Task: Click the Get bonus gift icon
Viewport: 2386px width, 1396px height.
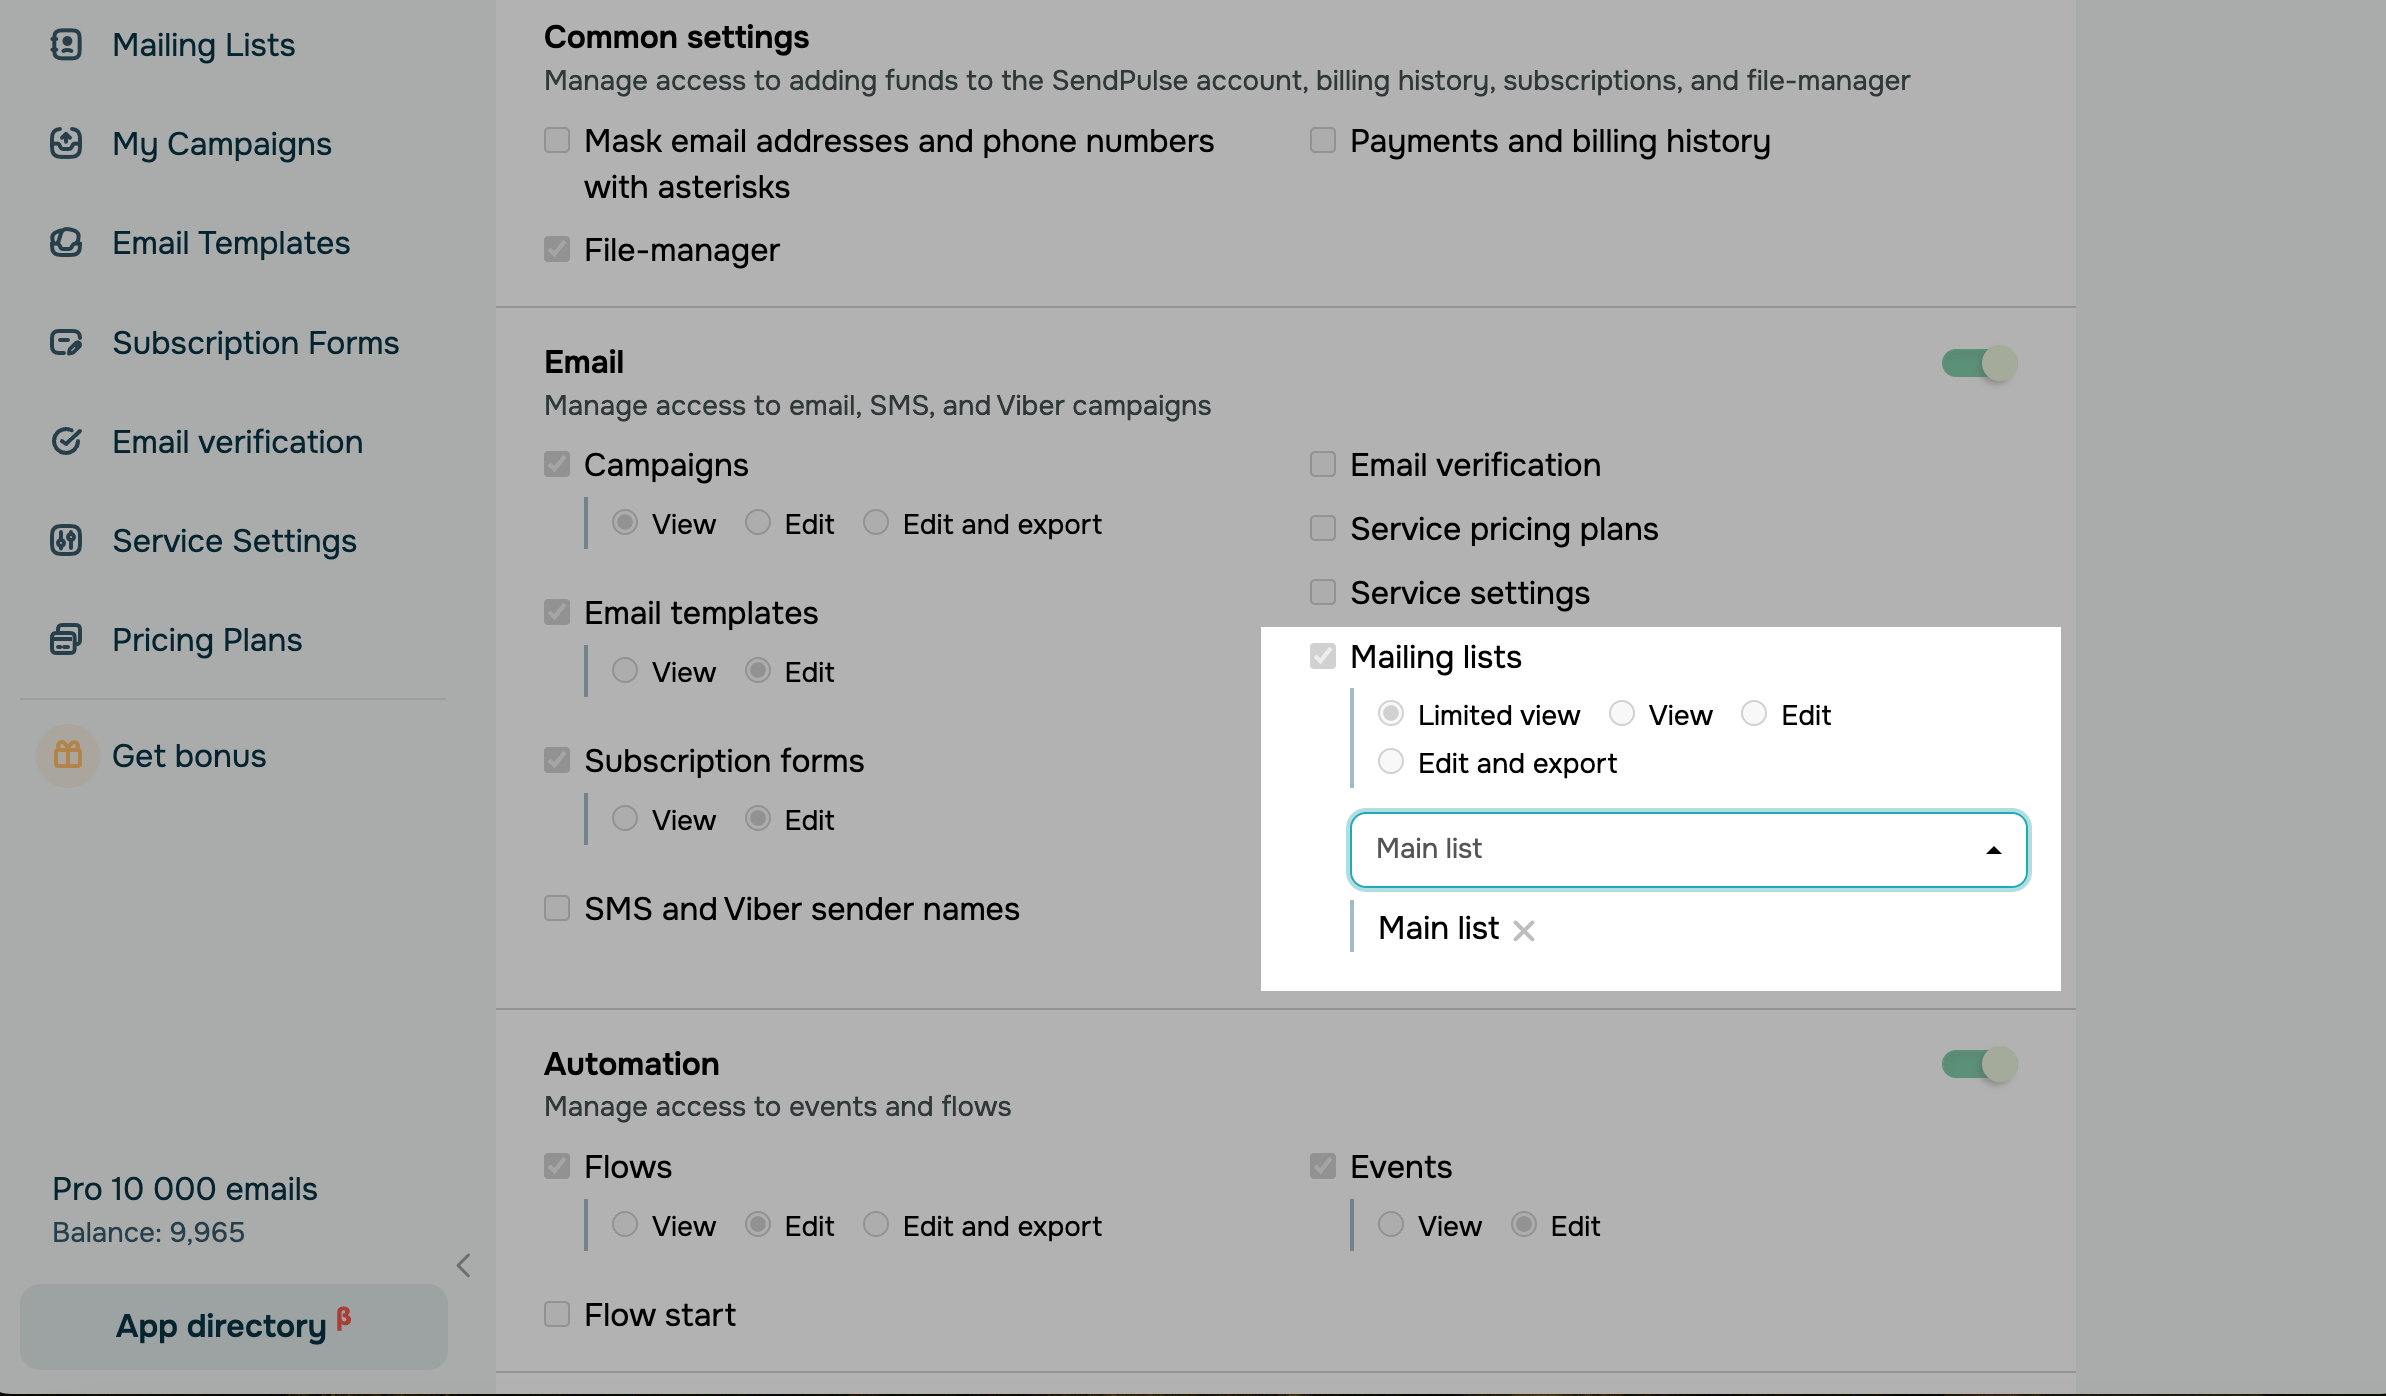Action: [x=68, y=755]
